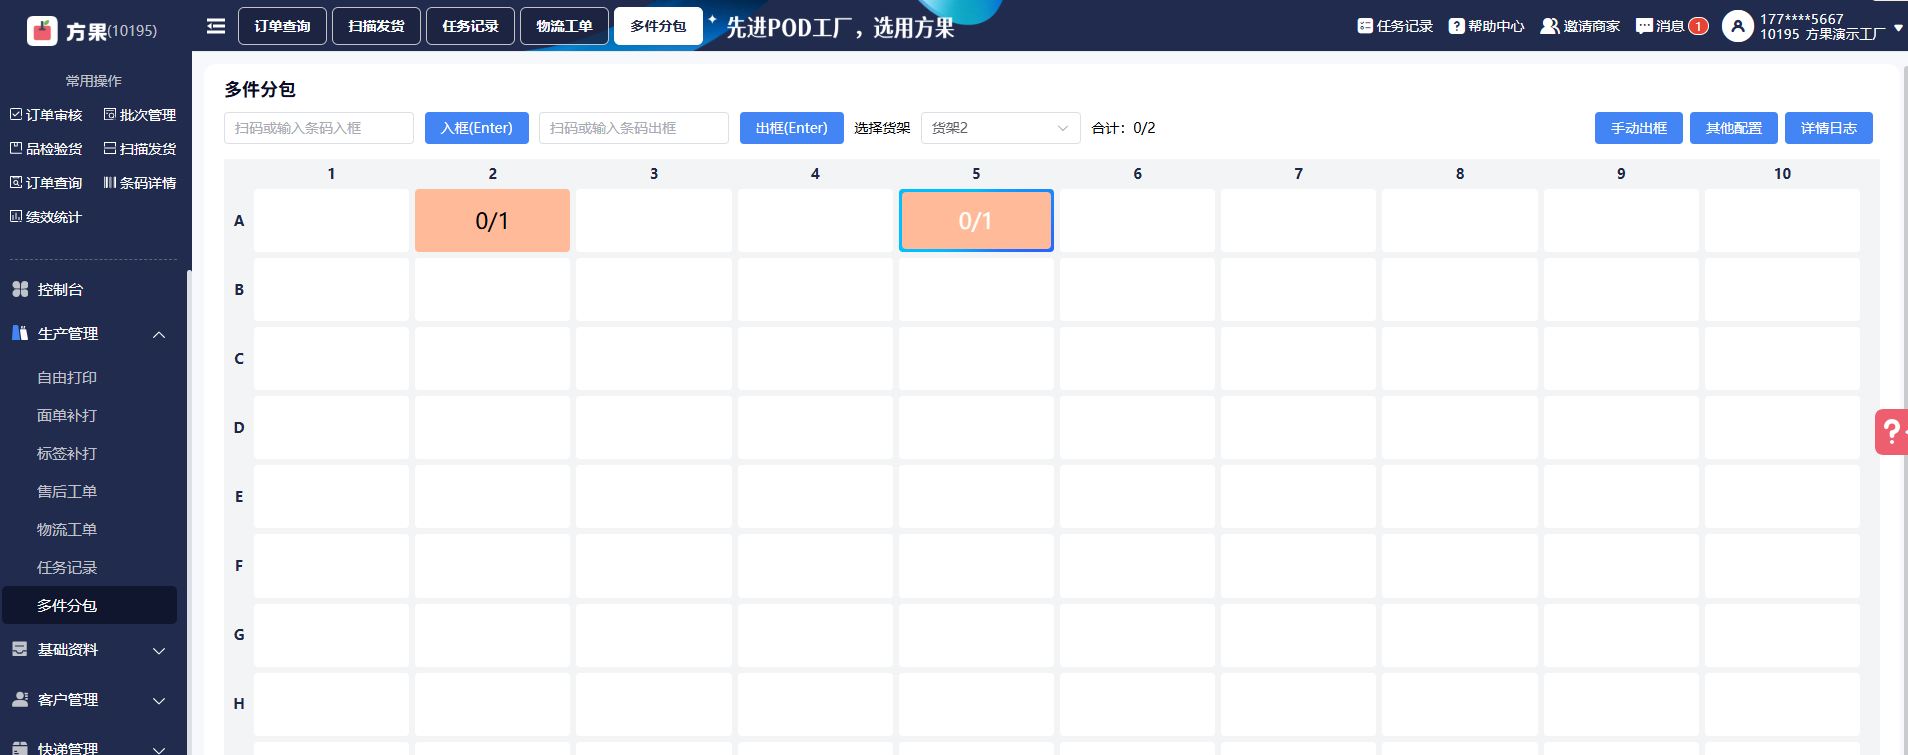1908x755 pixels.
Task: Select the orange 0/1 cell in column 2
Action: coord(492,220)
